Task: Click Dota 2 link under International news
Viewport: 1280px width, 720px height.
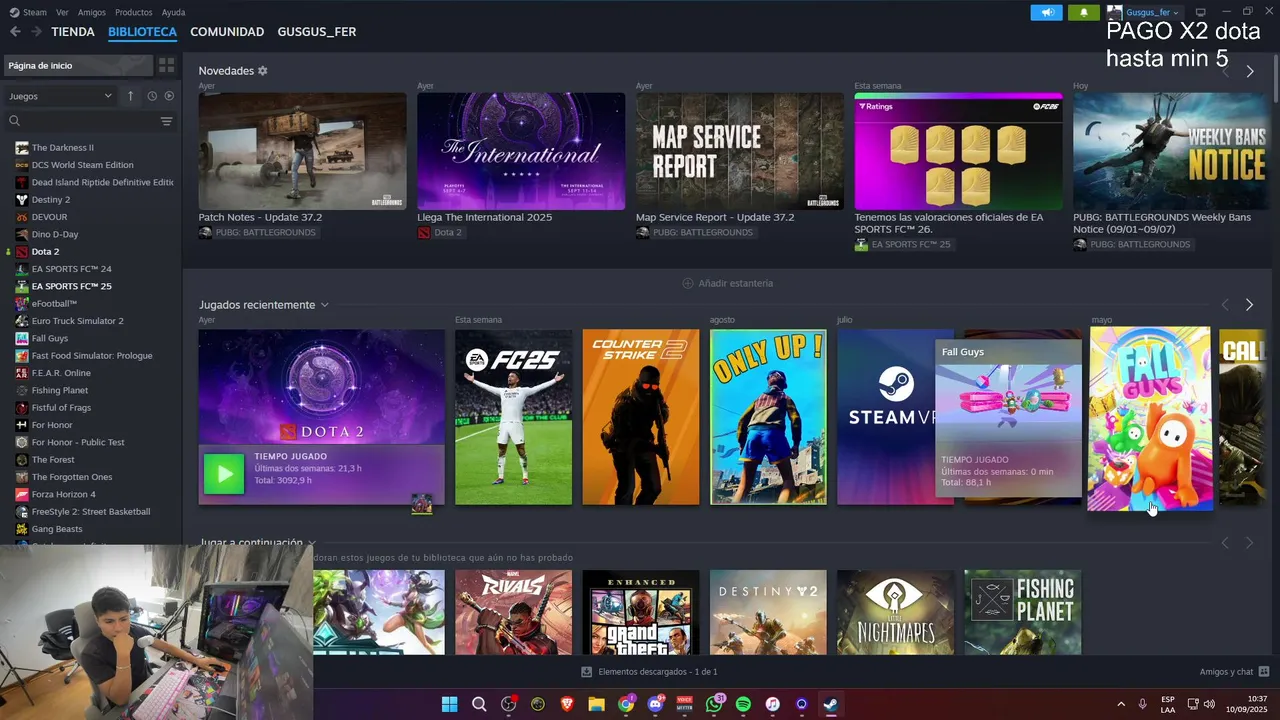Action: [448, 233]
